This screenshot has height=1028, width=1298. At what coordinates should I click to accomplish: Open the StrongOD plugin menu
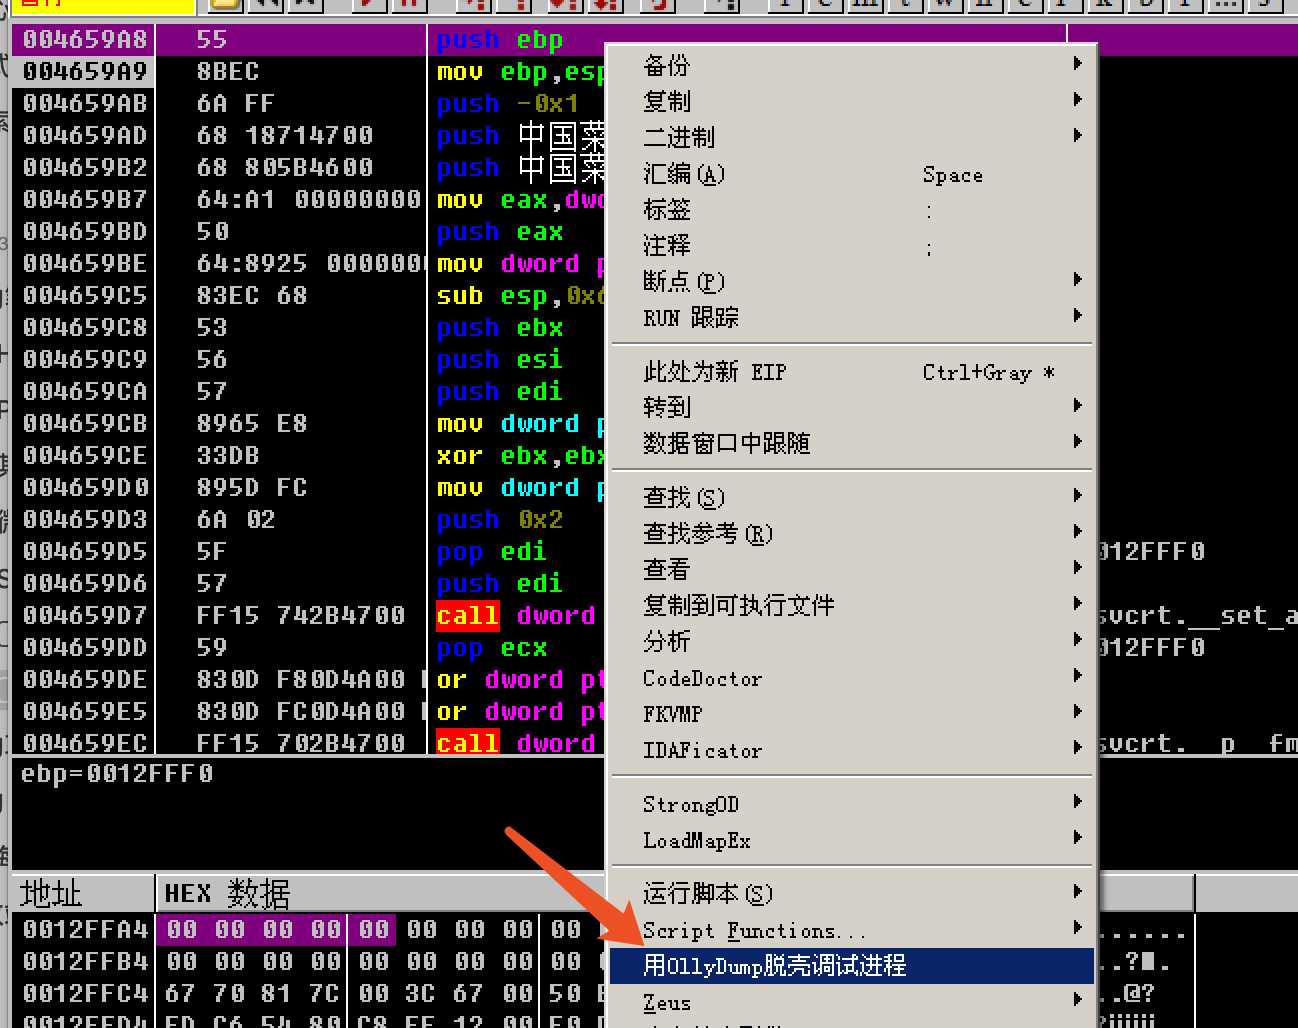point(852,804)
